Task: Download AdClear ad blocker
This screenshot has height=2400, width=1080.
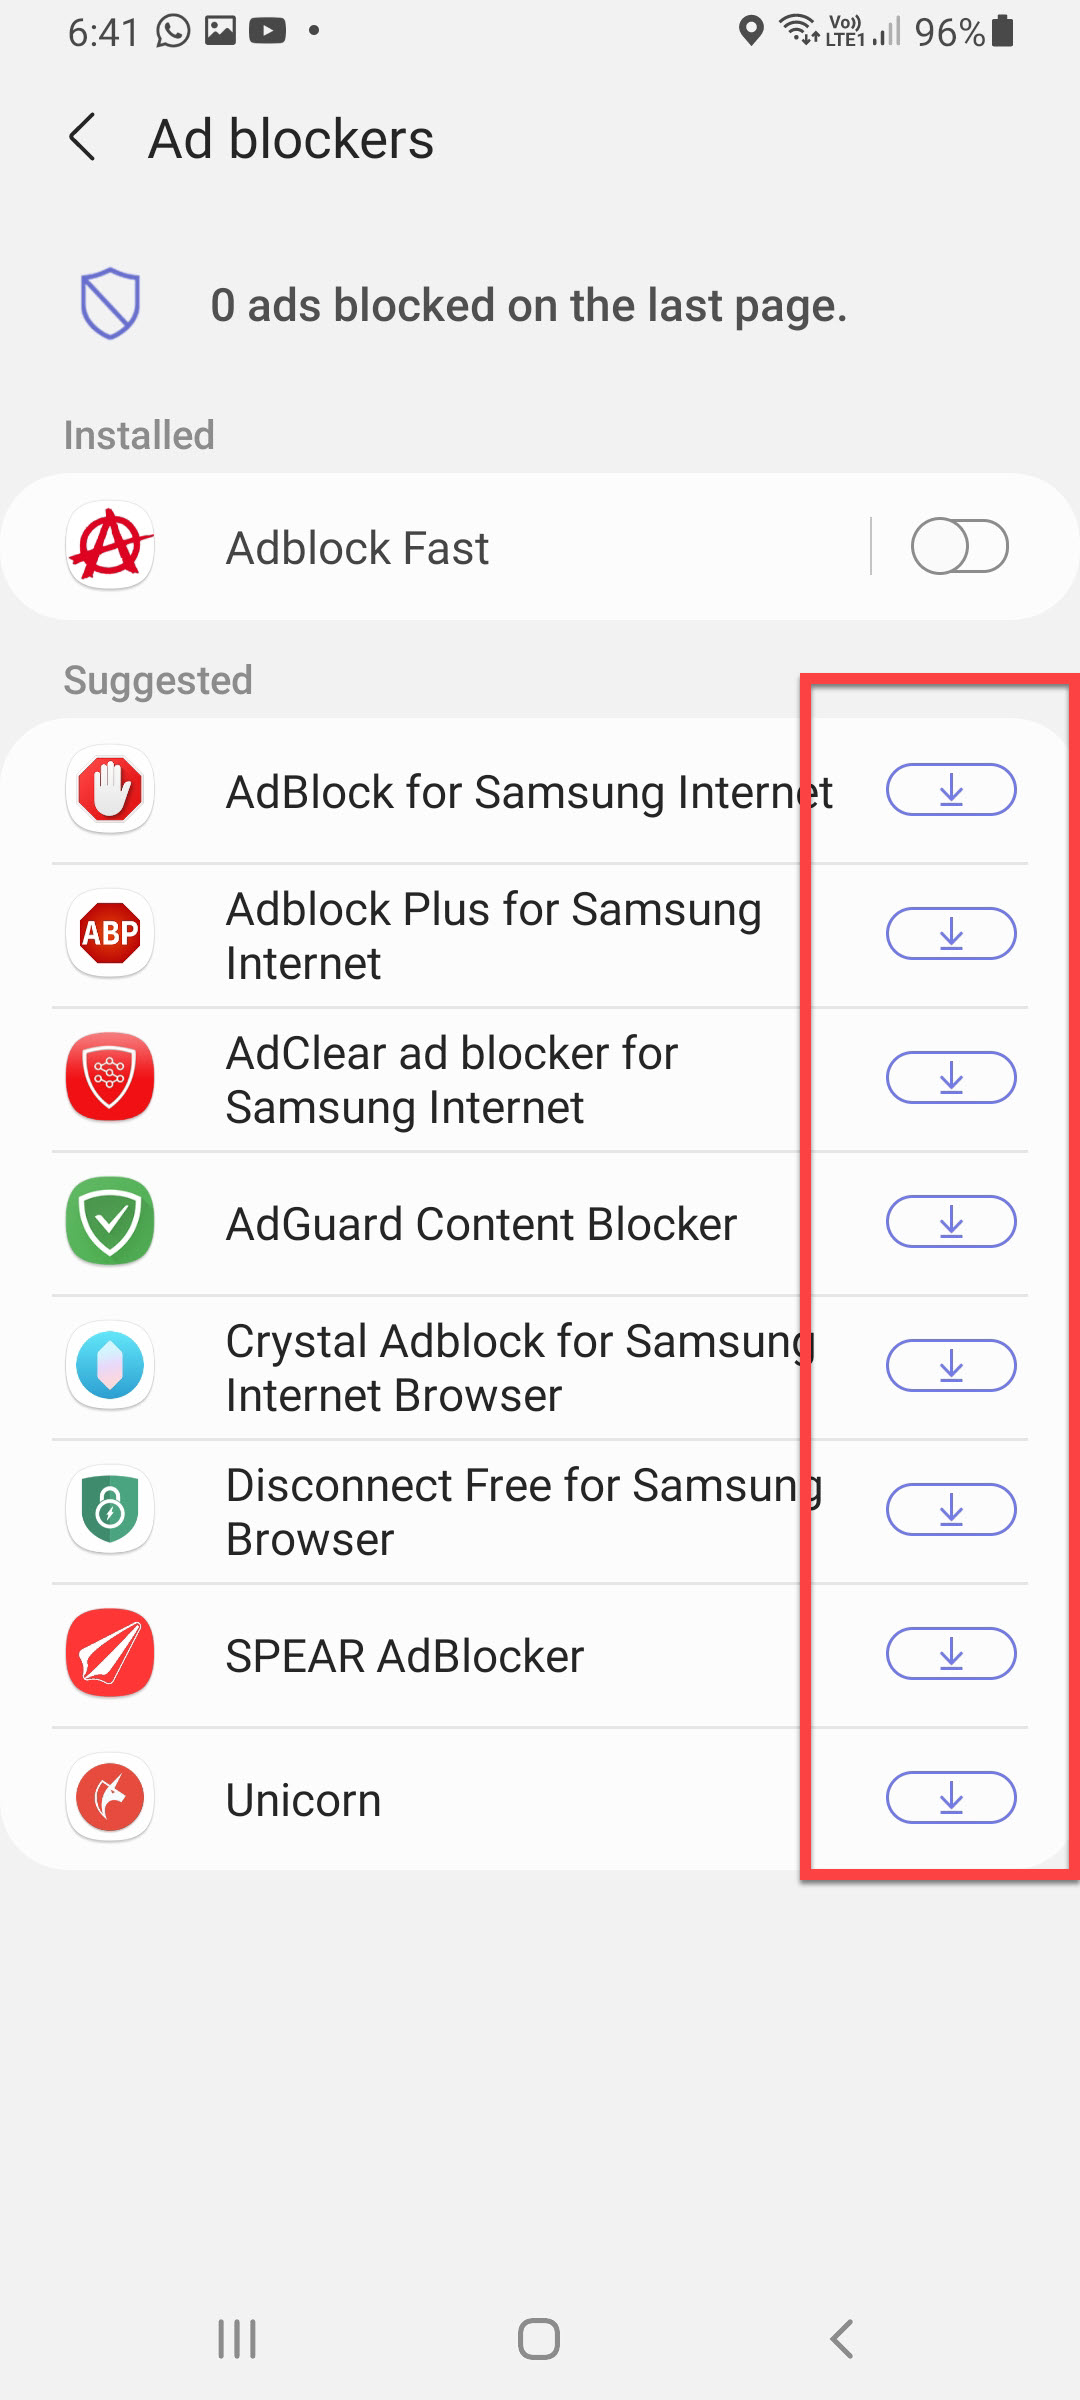Action: coord(951,1078)
